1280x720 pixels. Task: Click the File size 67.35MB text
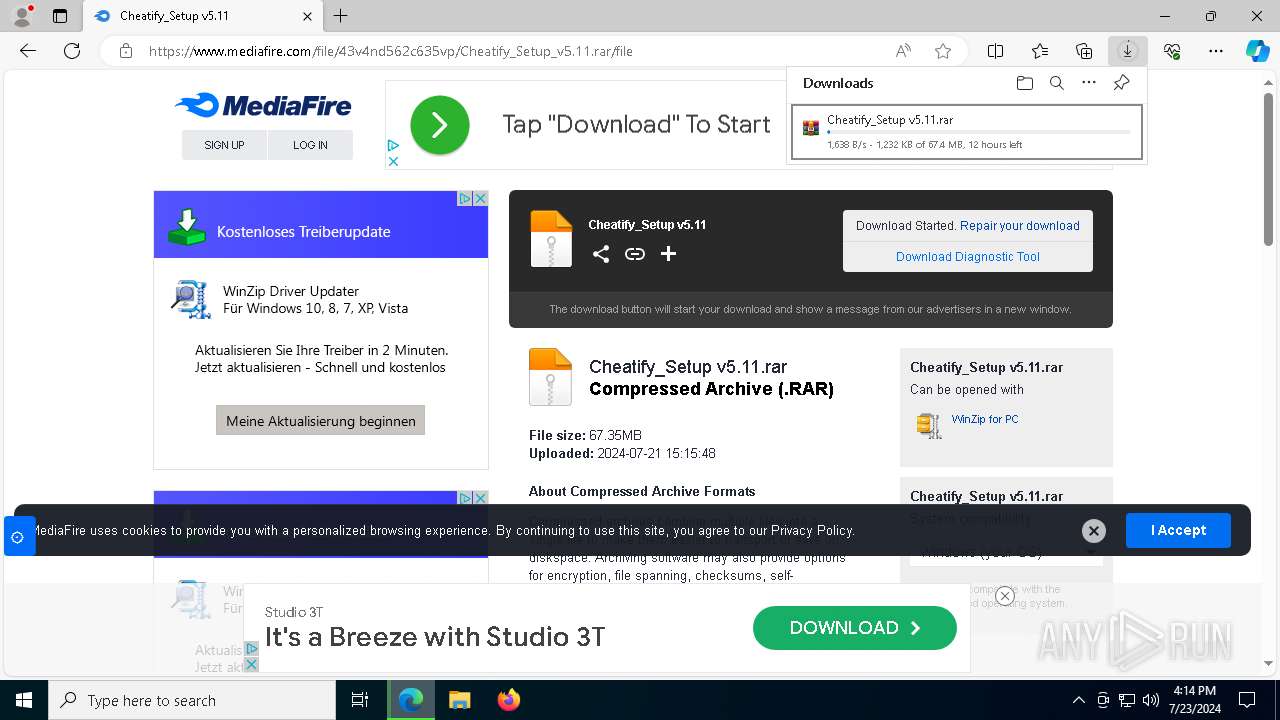(585, 436)
